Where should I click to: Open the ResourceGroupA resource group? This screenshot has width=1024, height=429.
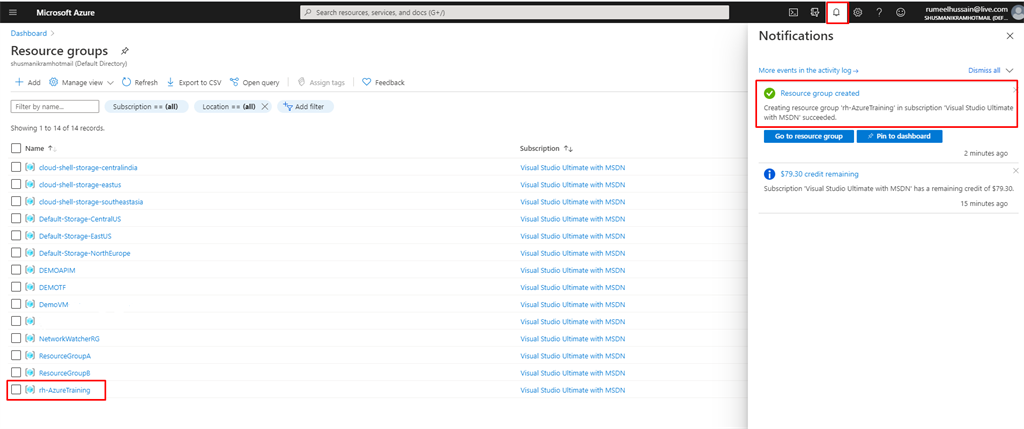point(65,356)
